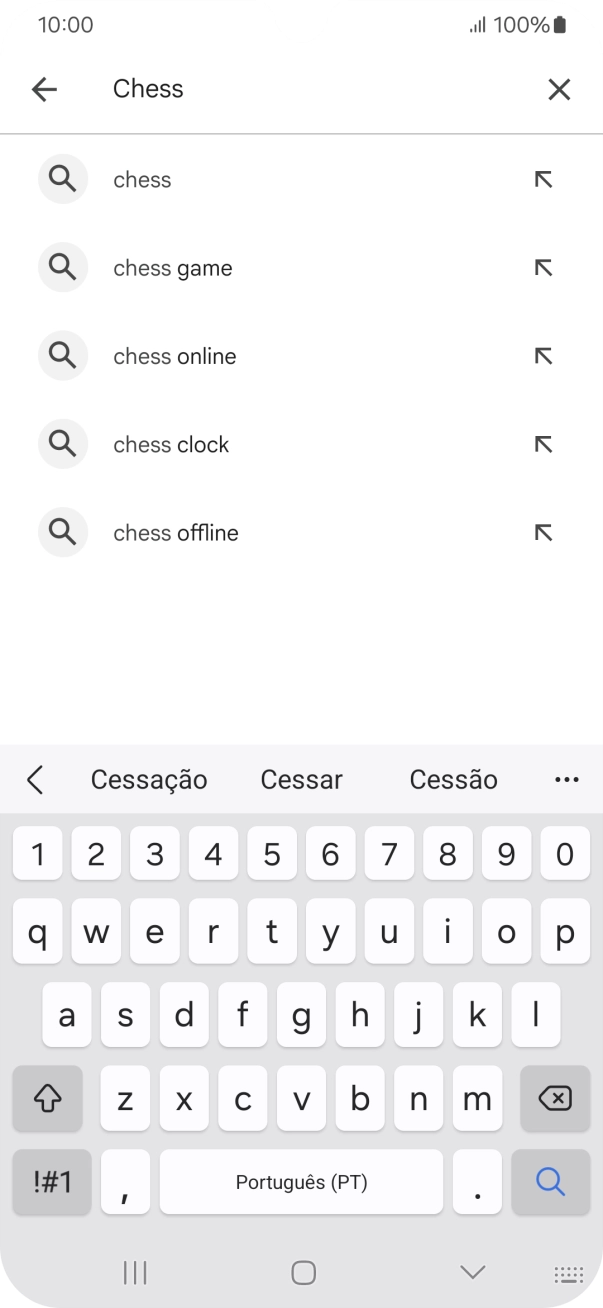The height and width of the screenshot is (1308, 603).
Task: Tap the spacebar labeled Português (PT)
Action: tap(301, 1182)
